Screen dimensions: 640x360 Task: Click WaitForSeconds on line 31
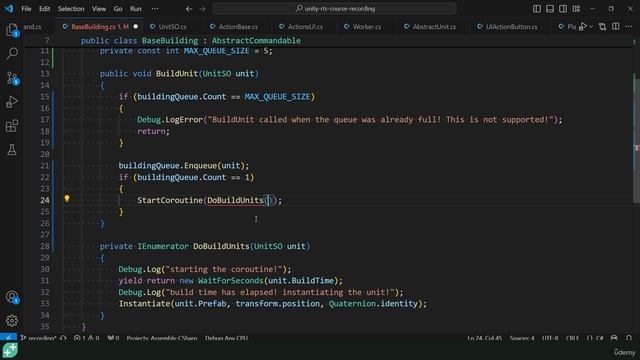point(231,281)
